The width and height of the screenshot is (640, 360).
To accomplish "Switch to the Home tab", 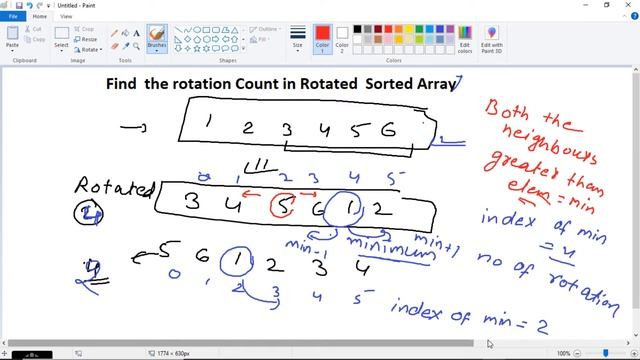I will [40, 16].
